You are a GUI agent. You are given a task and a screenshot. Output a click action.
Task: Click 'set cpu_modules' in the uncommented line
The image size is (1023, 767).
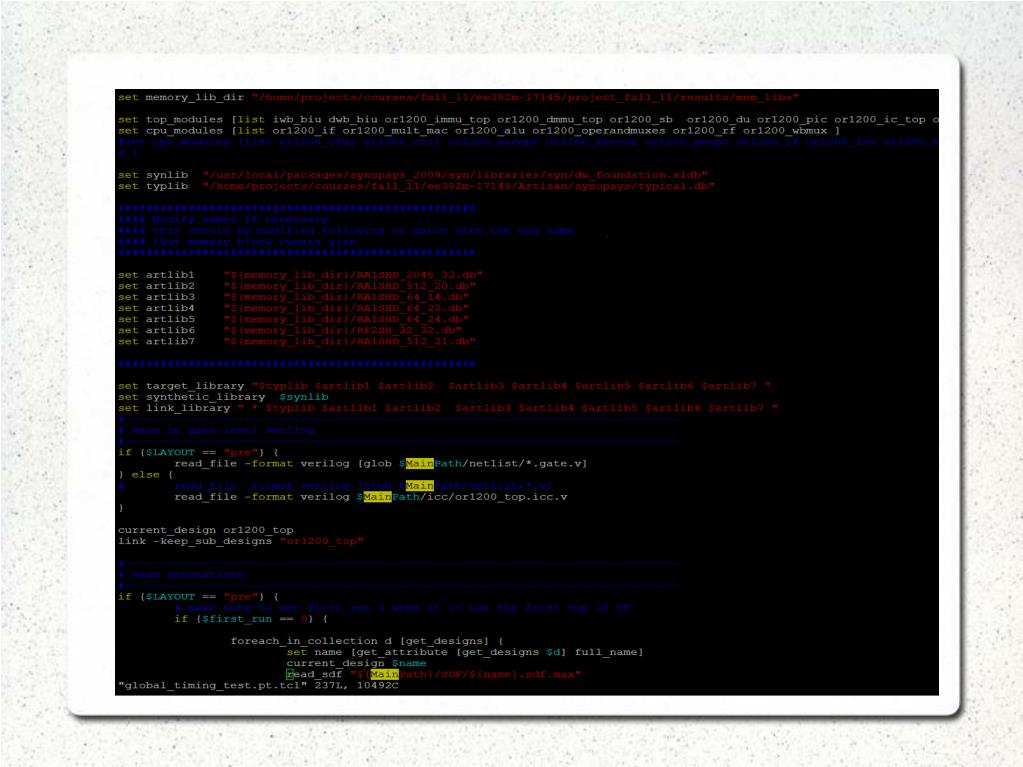170,130
